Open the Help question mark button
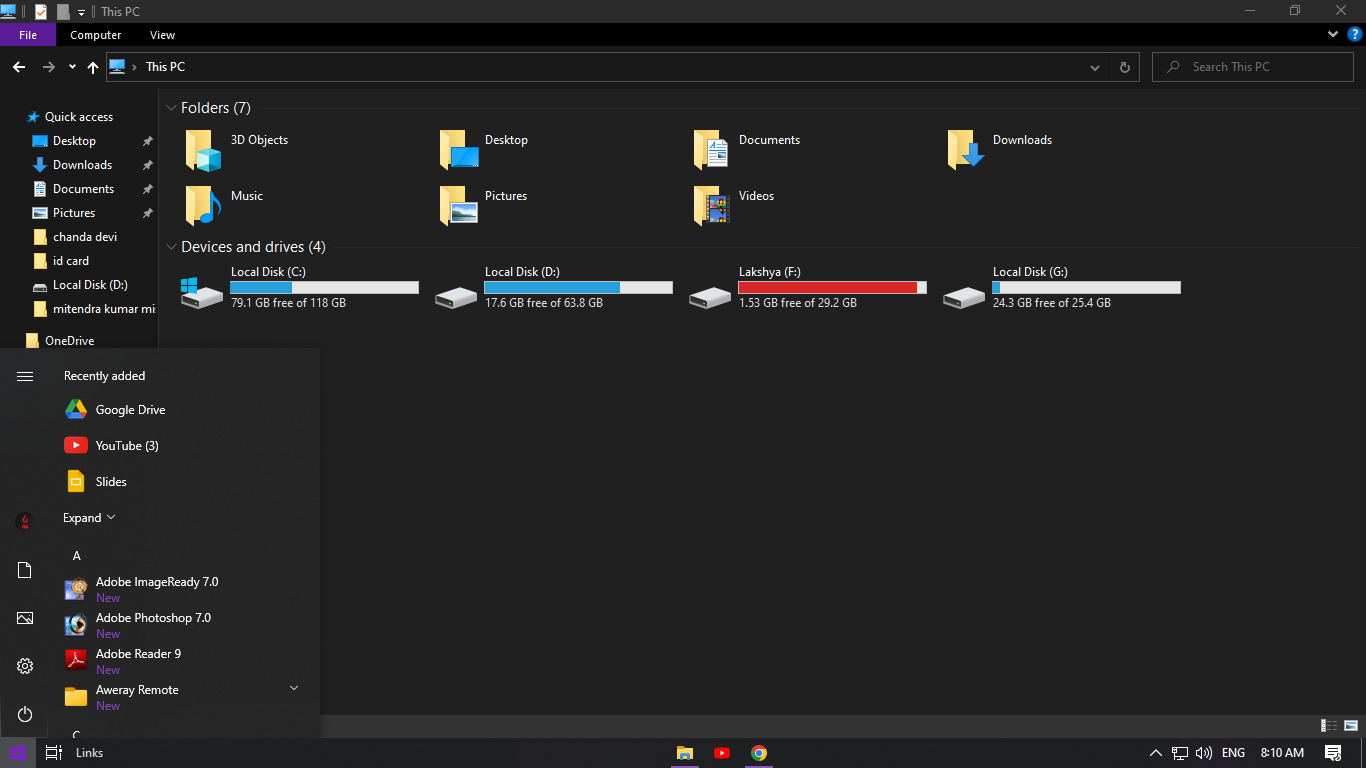 pyautogui.click(x=1355, y=34)
